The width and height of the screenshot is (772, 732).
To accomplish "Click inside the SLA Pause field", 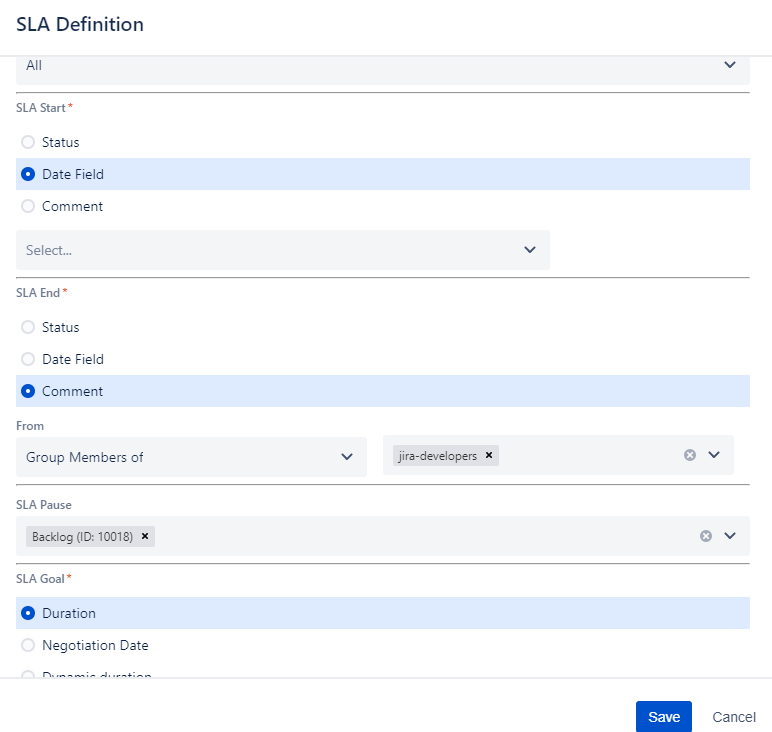I will [420, 536].
